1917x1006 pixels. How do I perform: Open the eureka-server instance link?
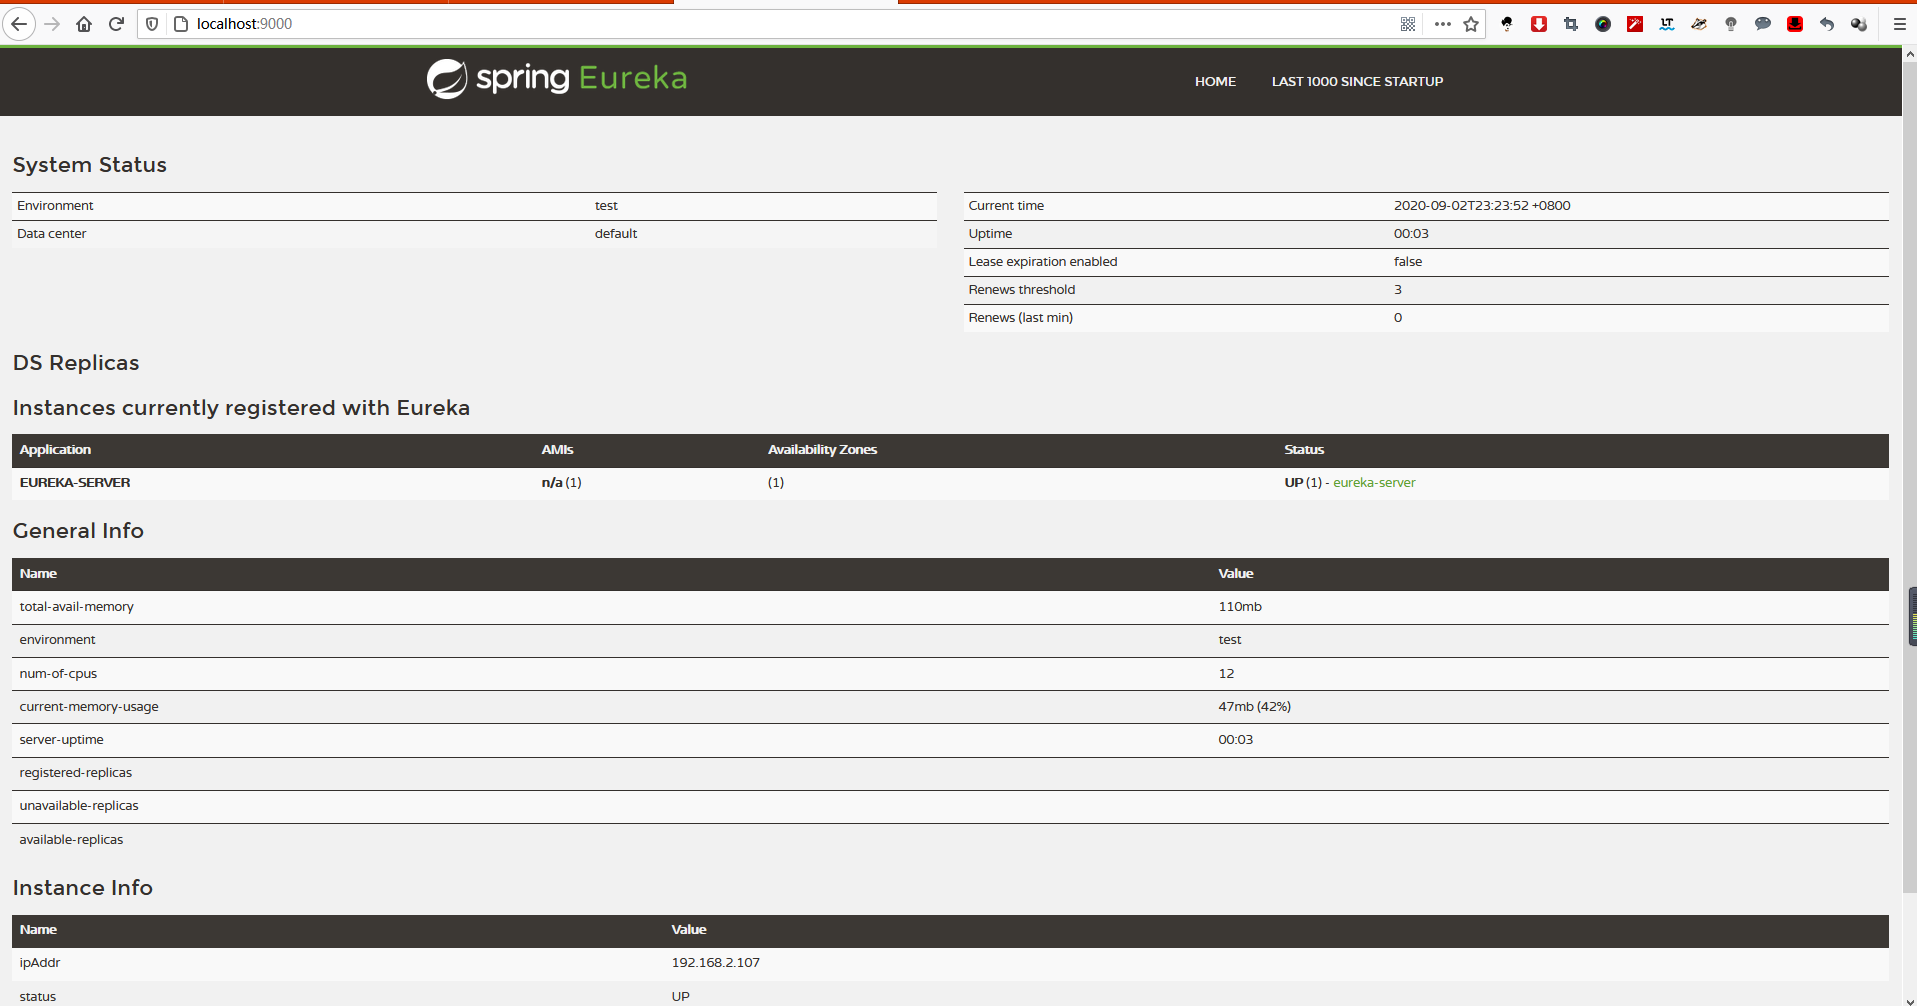1374,483
